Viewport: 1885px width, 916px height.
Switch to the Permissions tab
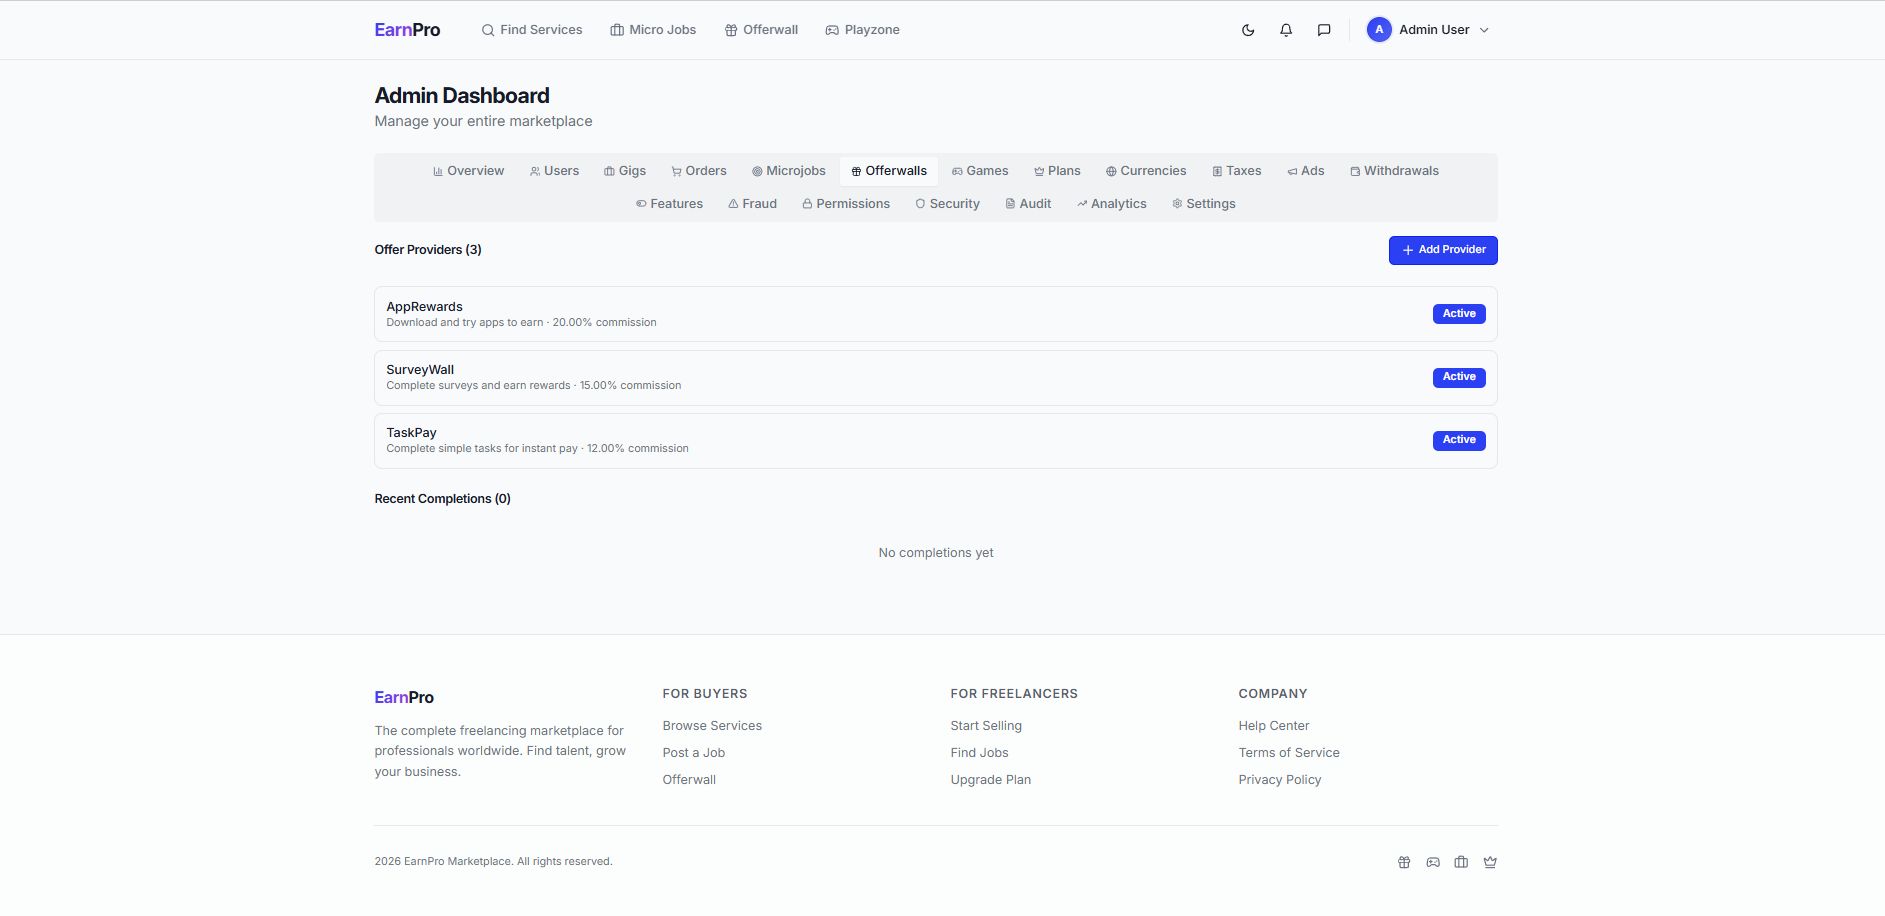point(846,204)
